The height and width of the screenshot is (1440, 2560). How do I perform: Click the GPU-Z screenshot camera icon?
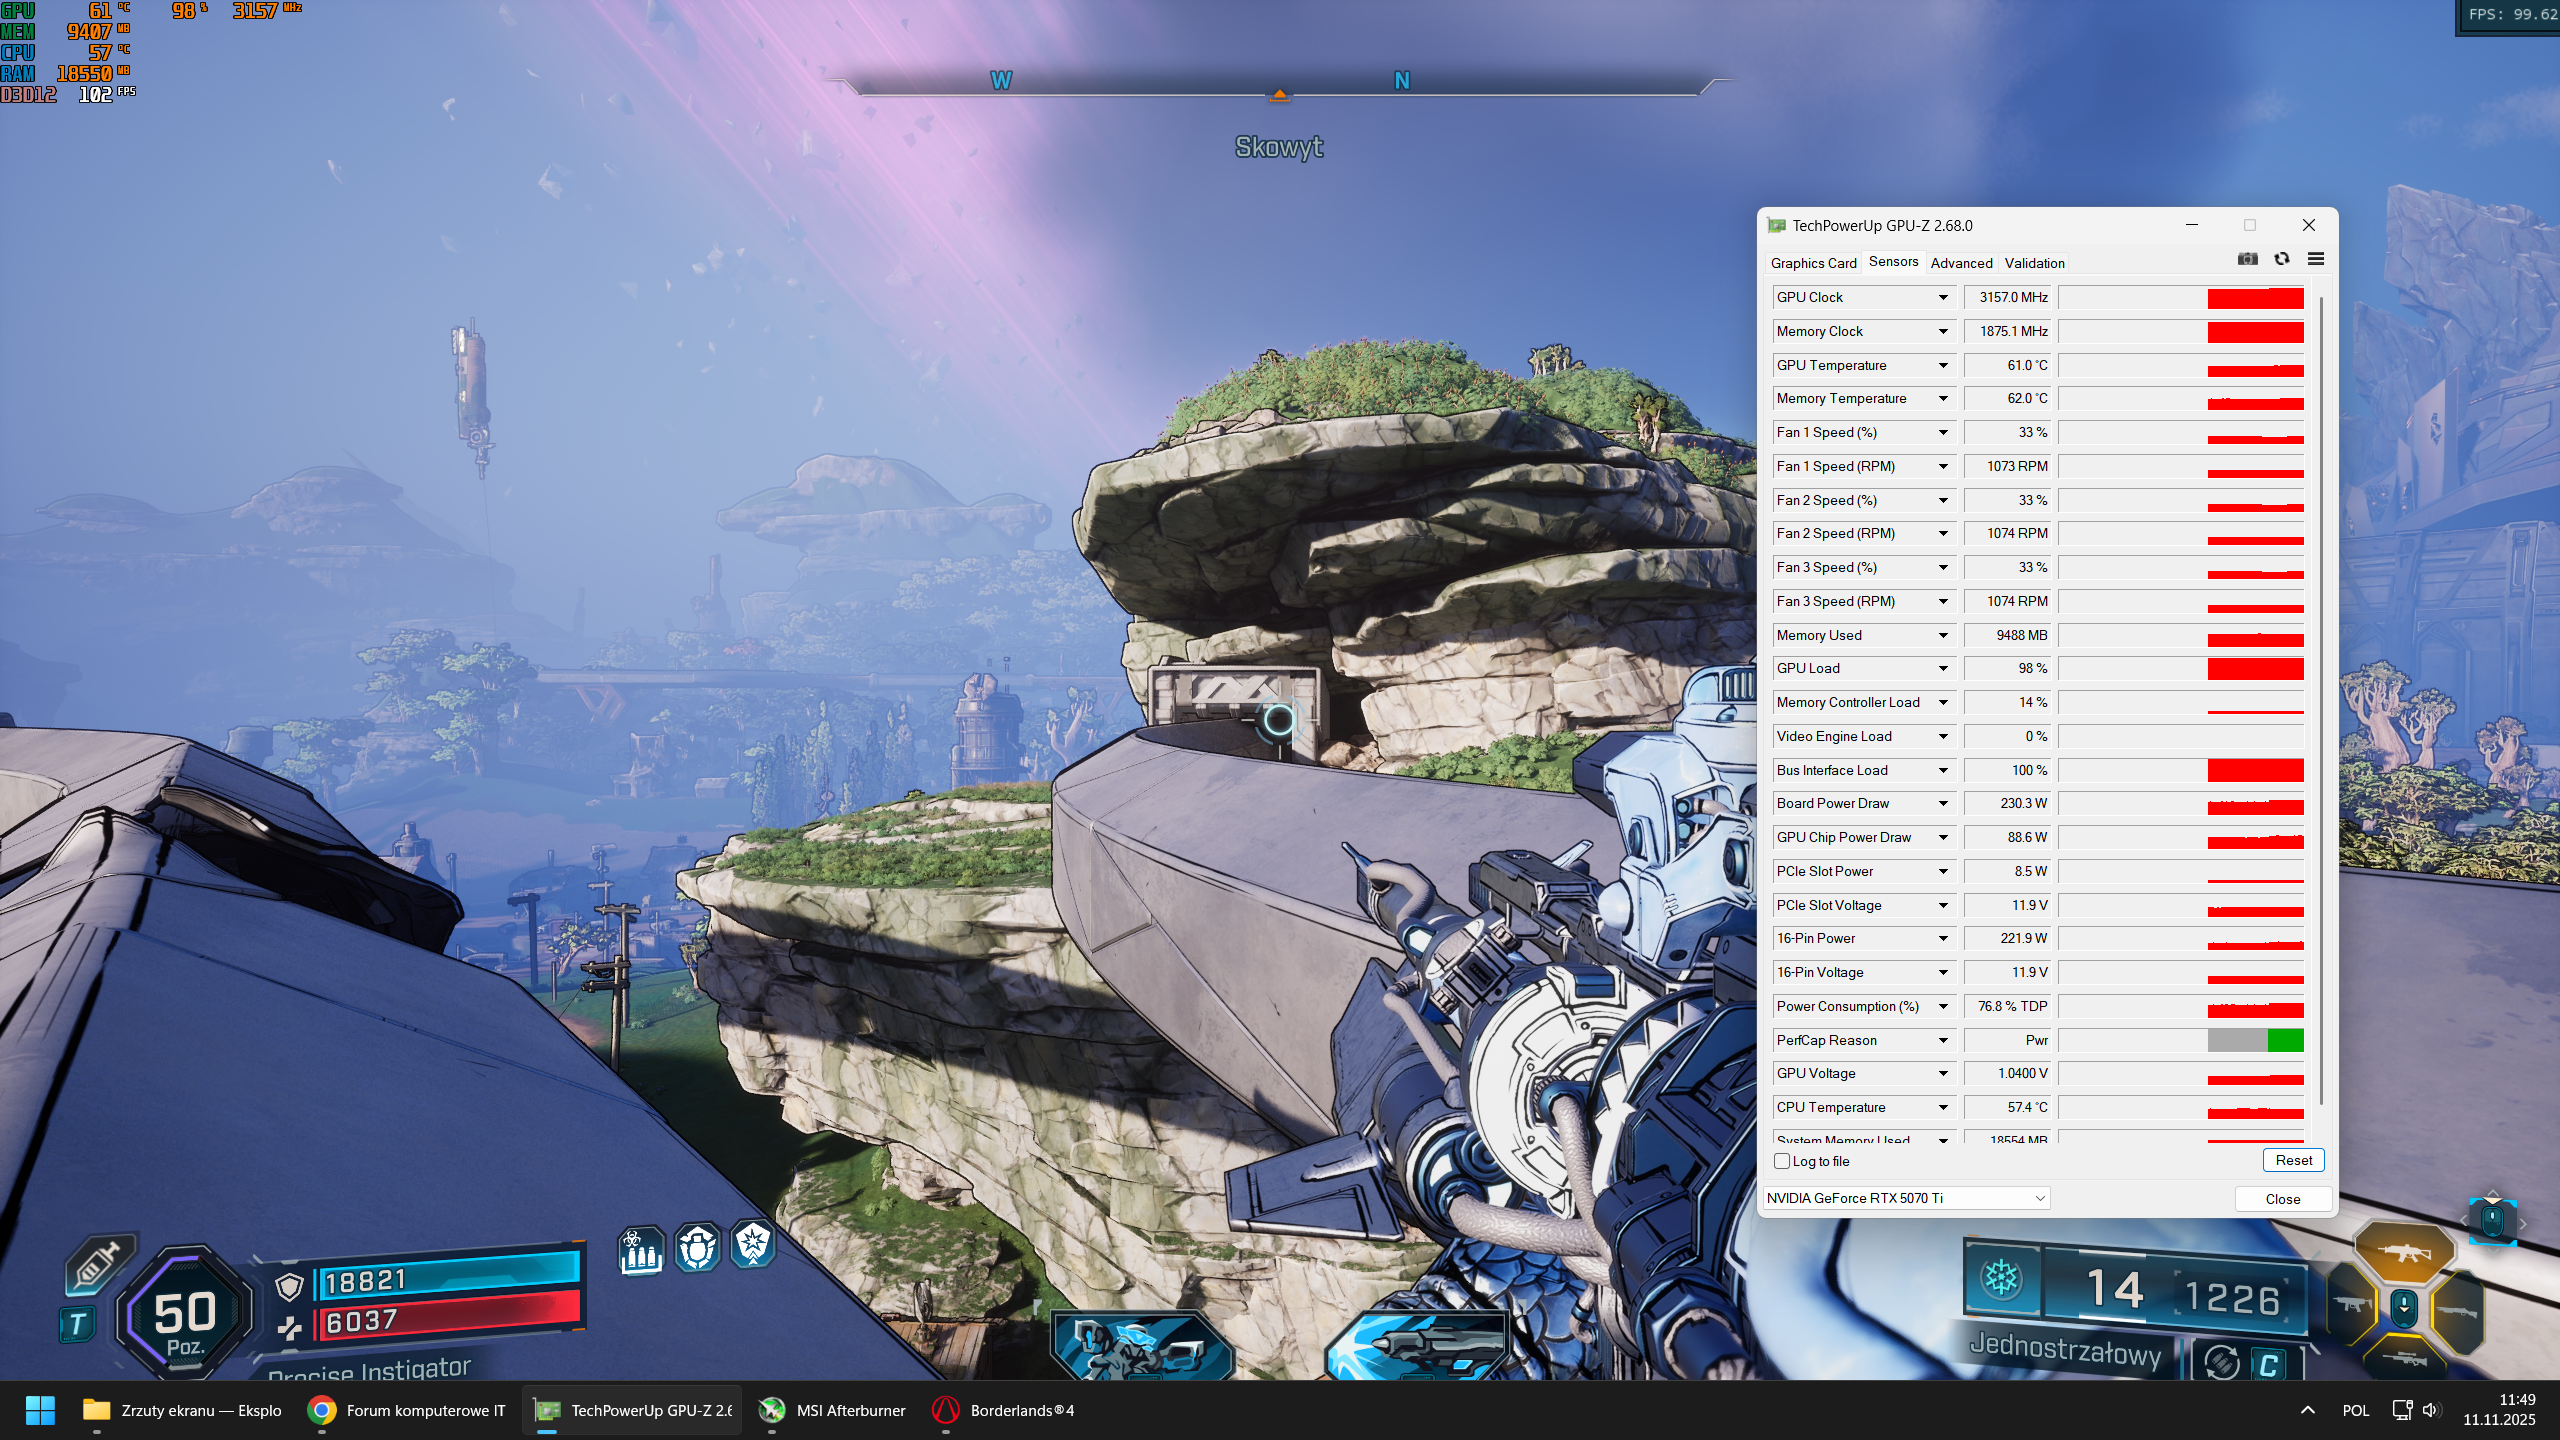(2247, 259)
